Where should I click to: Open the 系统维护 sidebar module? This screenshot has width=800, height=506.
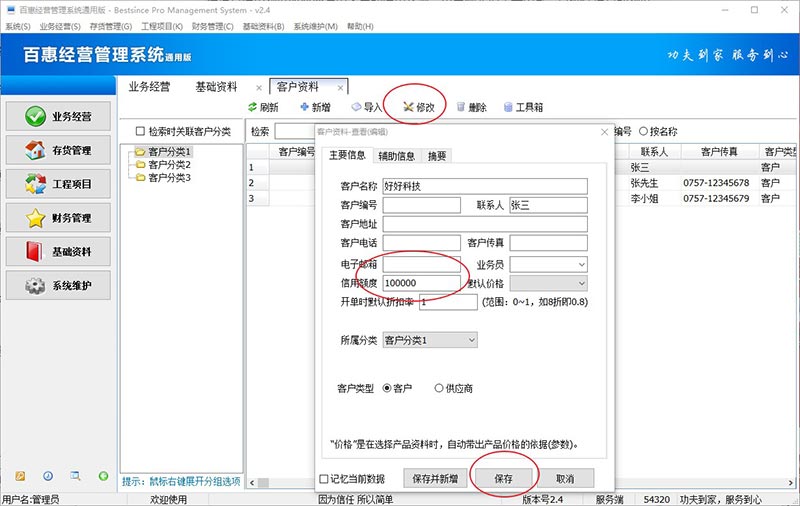point(58,285)
